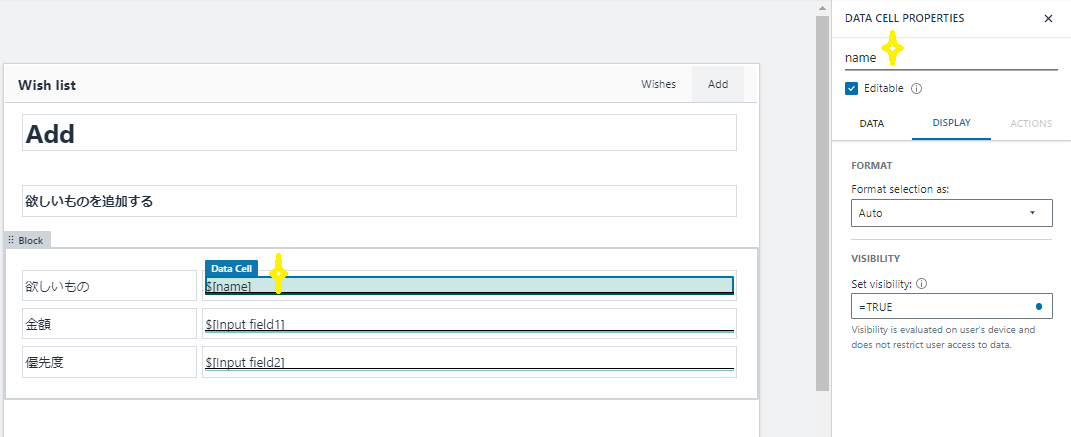Click the Block drag handle icon
Viewport: 1071px width, 437px height.
click(x=11, y=241)
